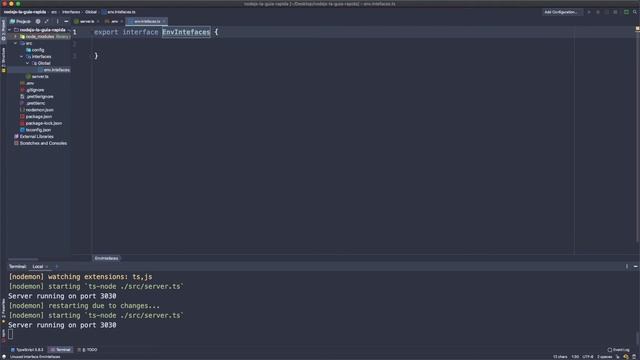Hide the Project panel with minus icon
This screenshot has width=640, height=360.
pyautogui.click(x=66, y=21)
